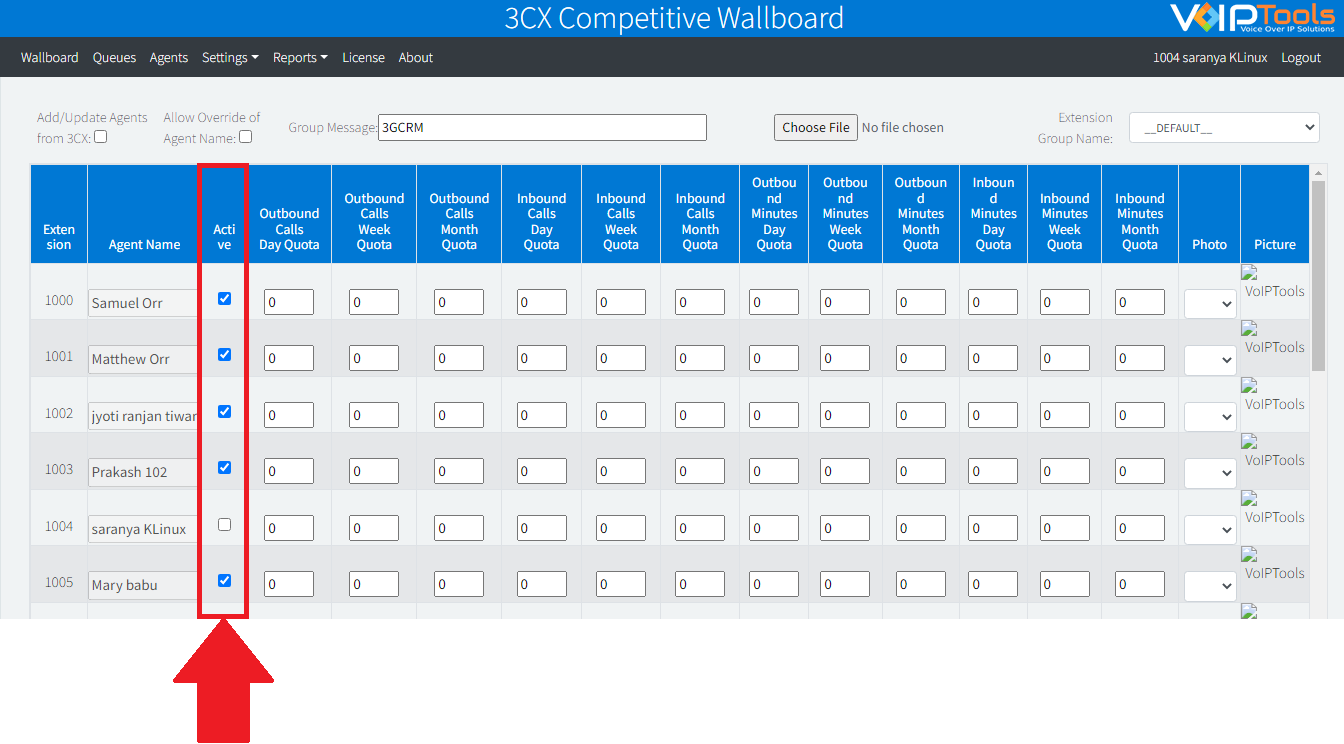Click Outbound Minutes Day Quota field for extension 1000

774,302
